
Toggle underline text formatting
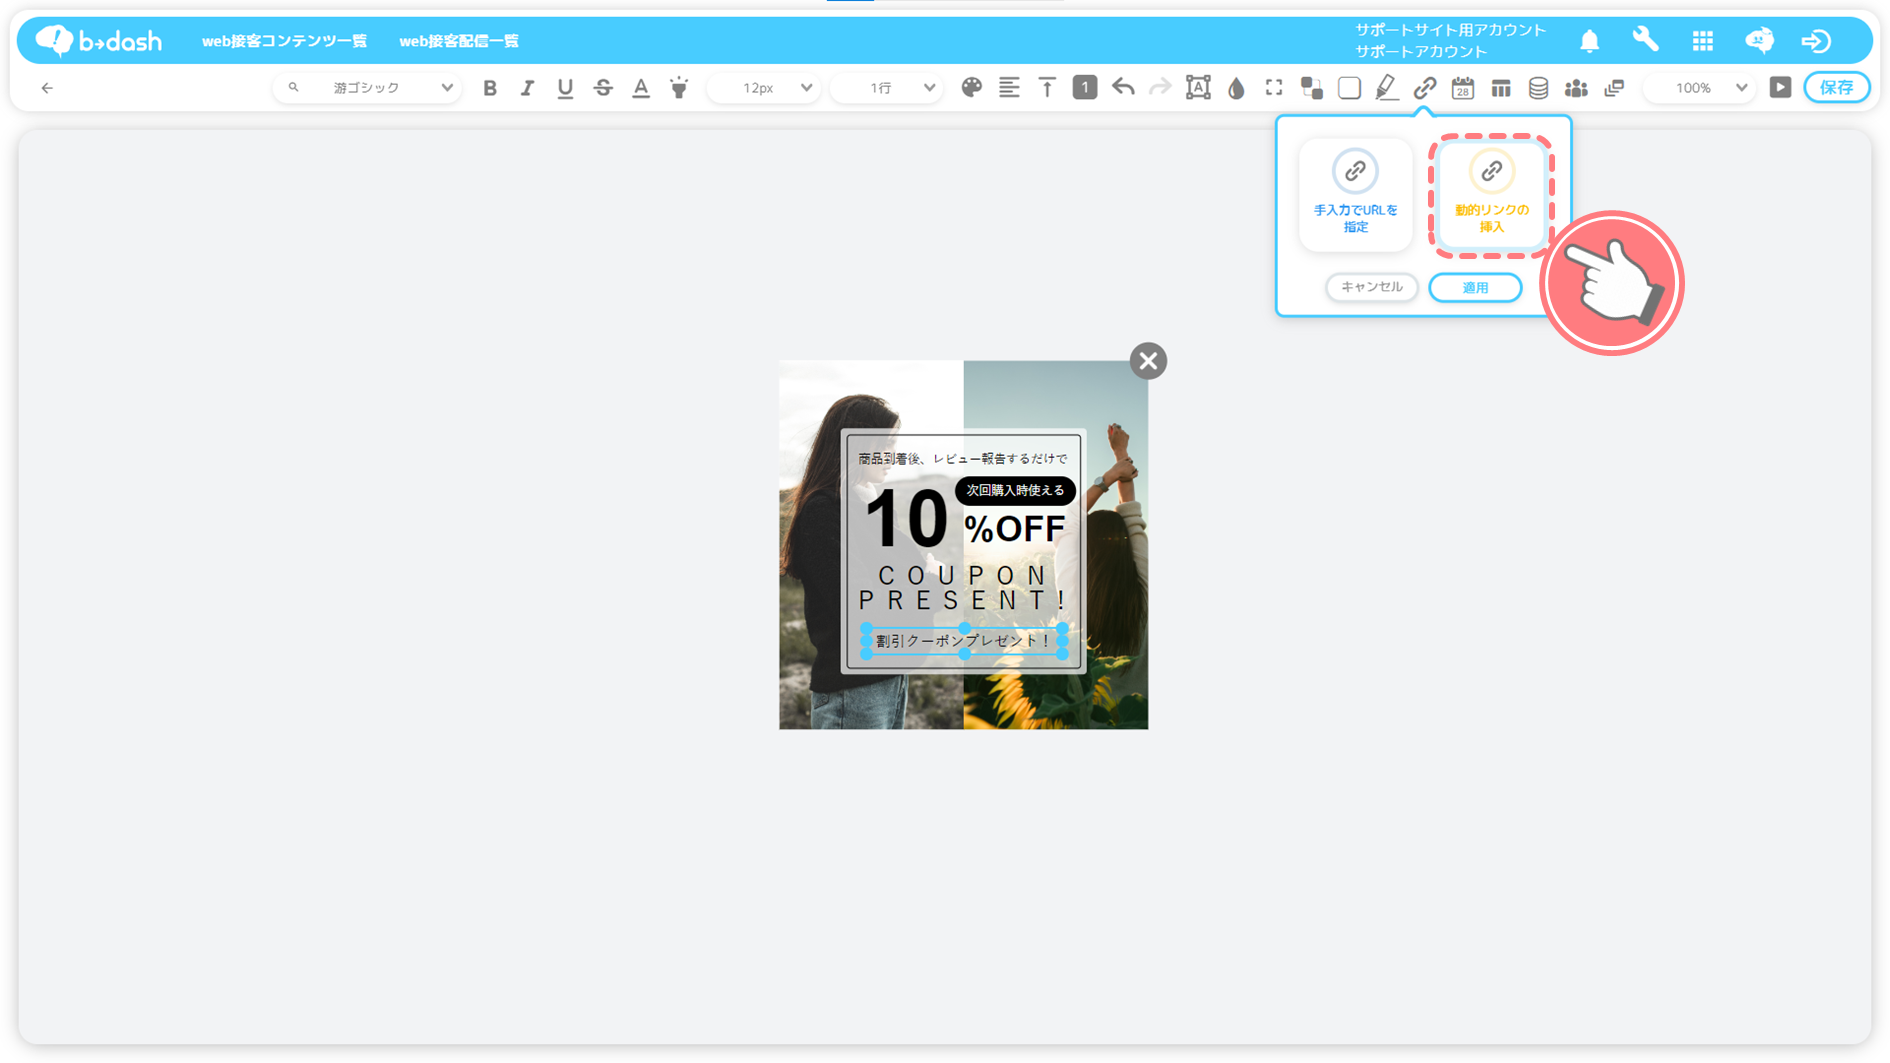pos(565,88)
